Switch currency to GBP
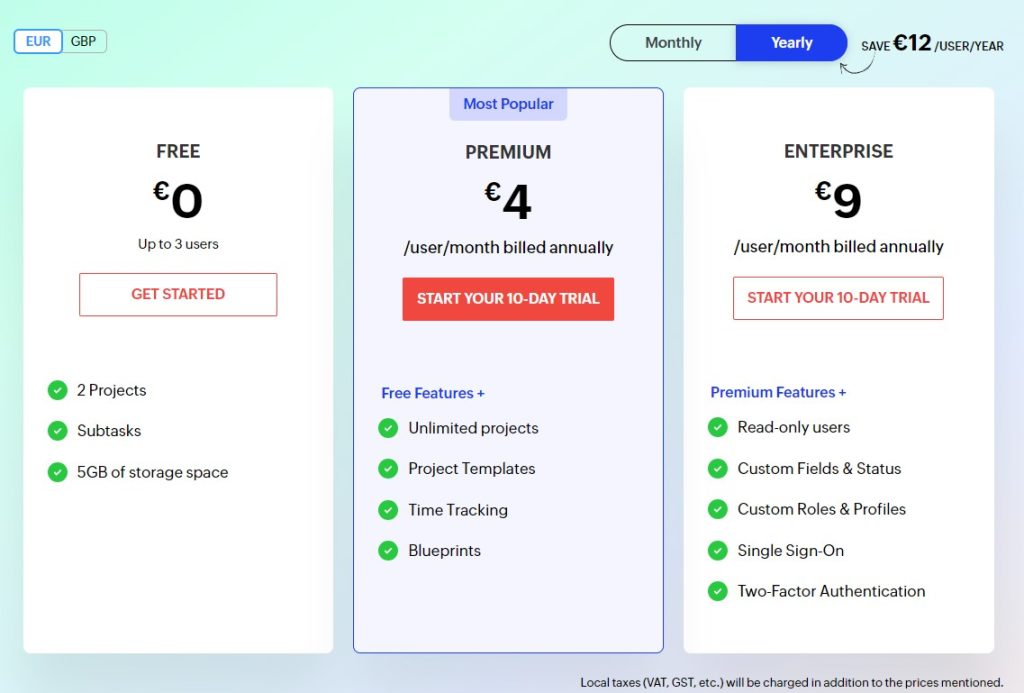The height and width of the screenshot is (693, 1024). click(84, 41)
